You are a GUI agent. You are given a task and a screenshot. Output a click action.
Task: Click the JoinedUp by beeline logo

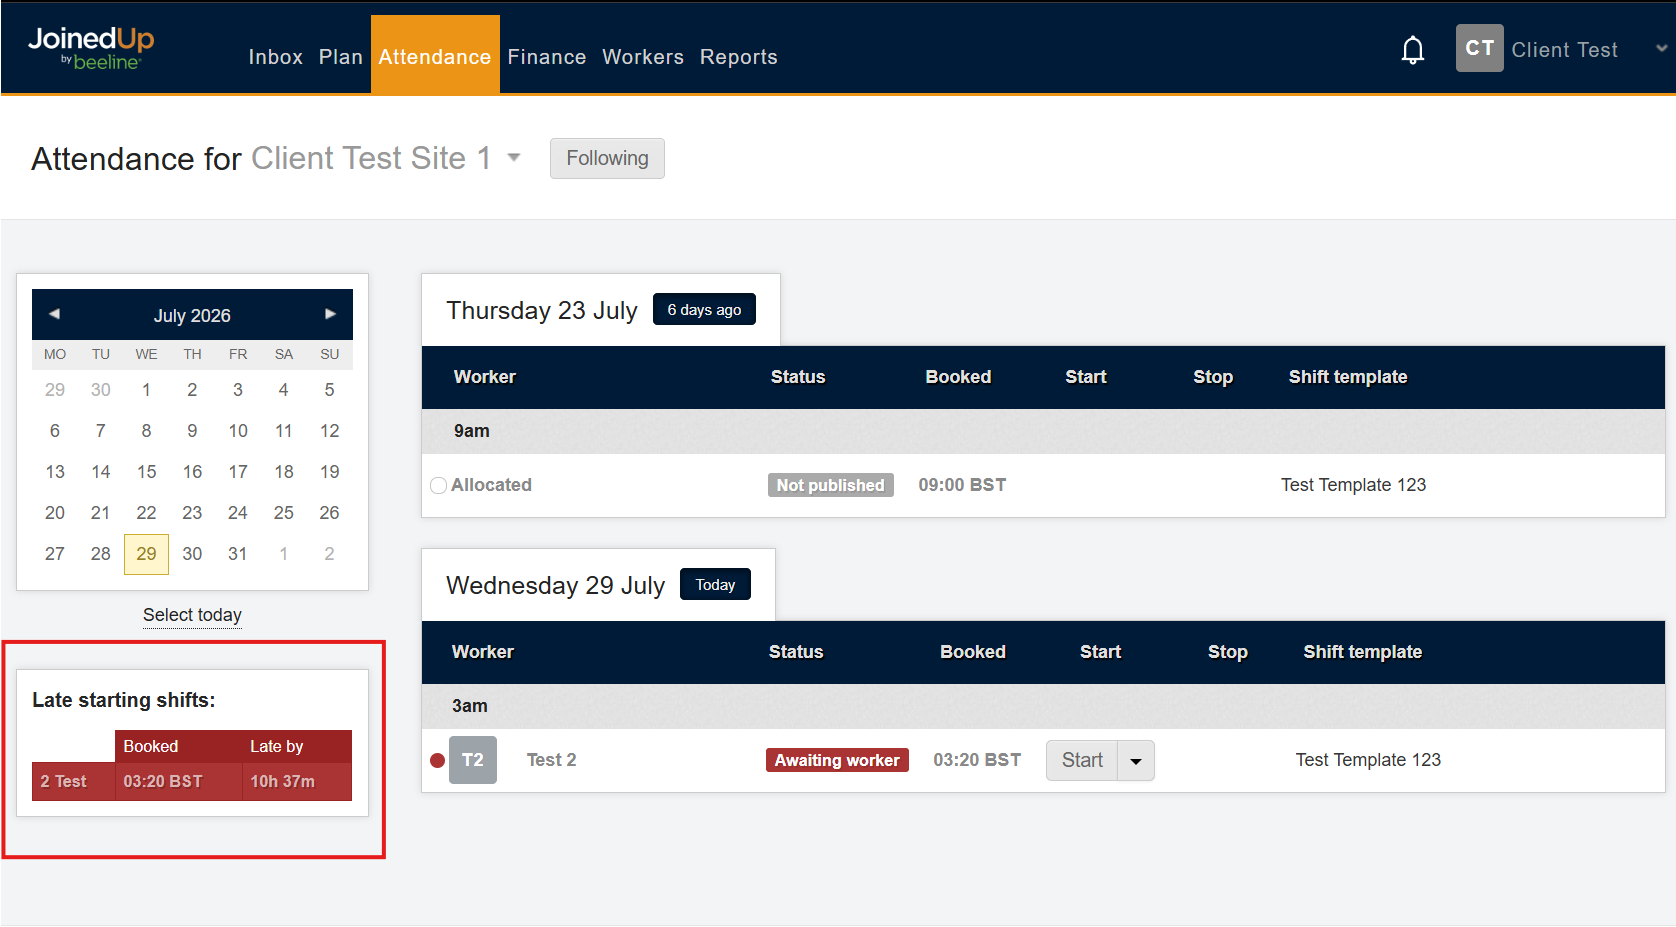91,48
